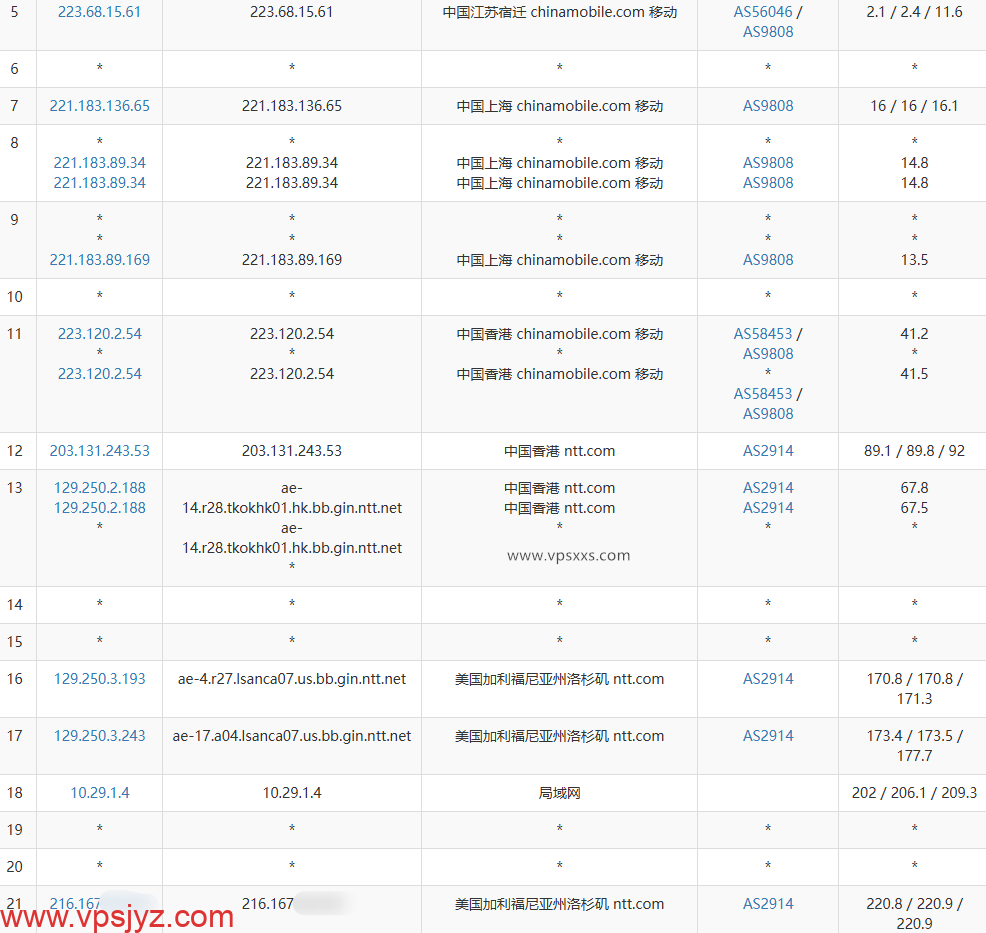This screenshot has width=986, height=933.
Task: Click the blue 216.167 IP link in hop 21
Action: (76, 904)
